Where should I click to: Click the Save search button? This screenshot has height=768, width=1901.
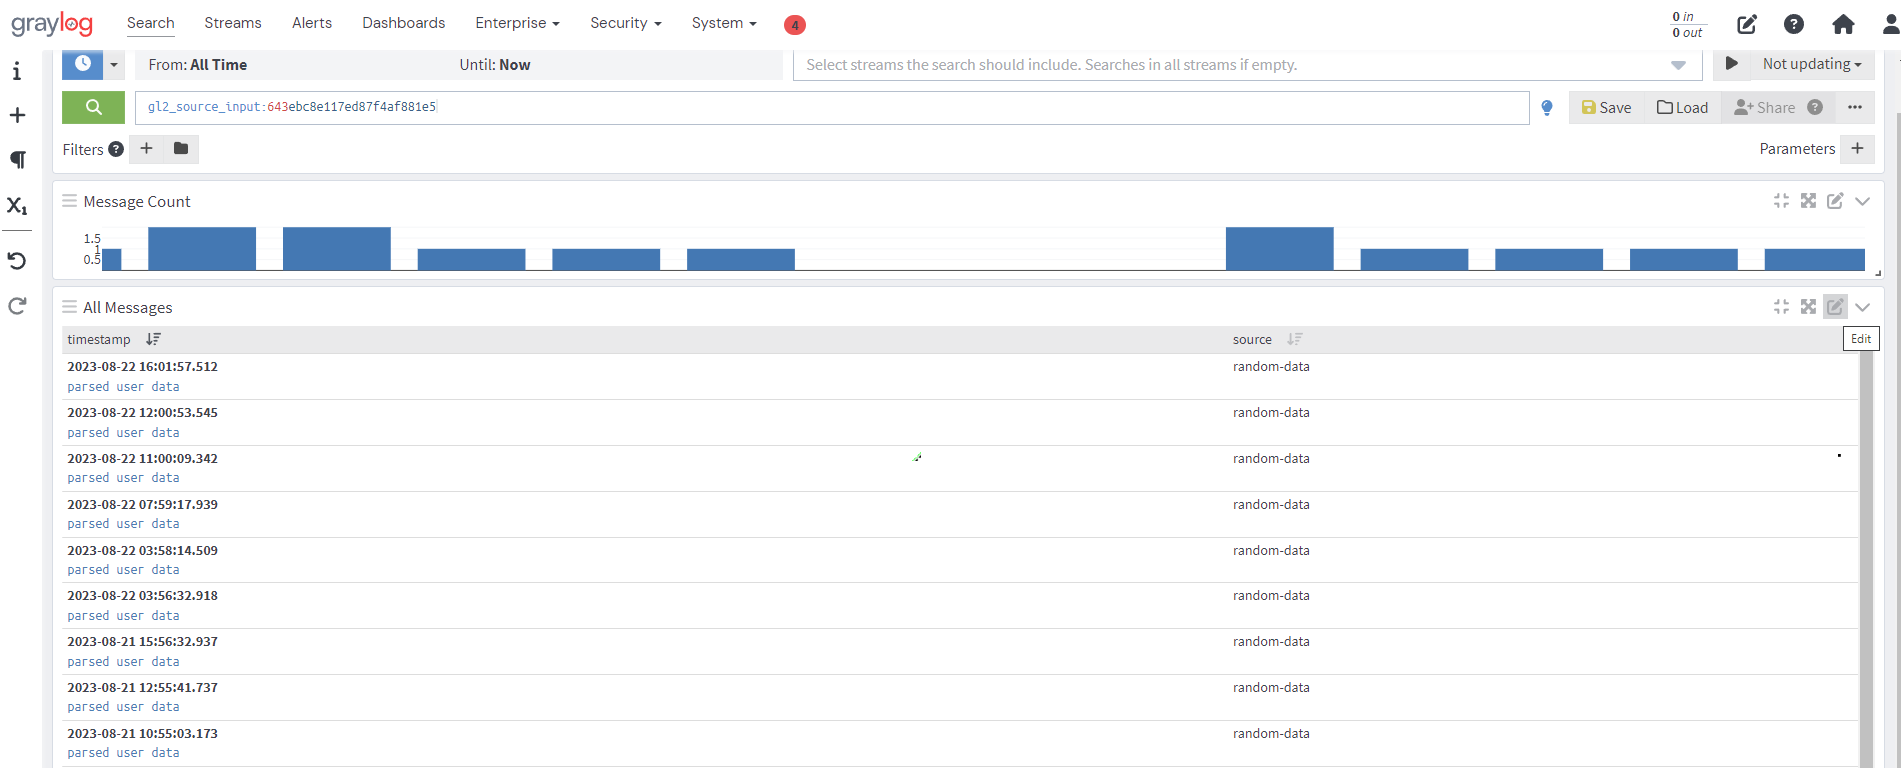1606,108
